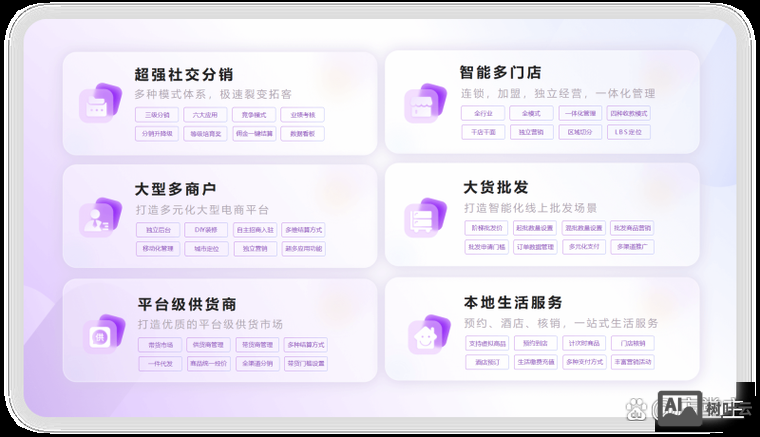760x437 pixels.
Task: Open the 大型多商户 heading
Action: coord(175,189)
